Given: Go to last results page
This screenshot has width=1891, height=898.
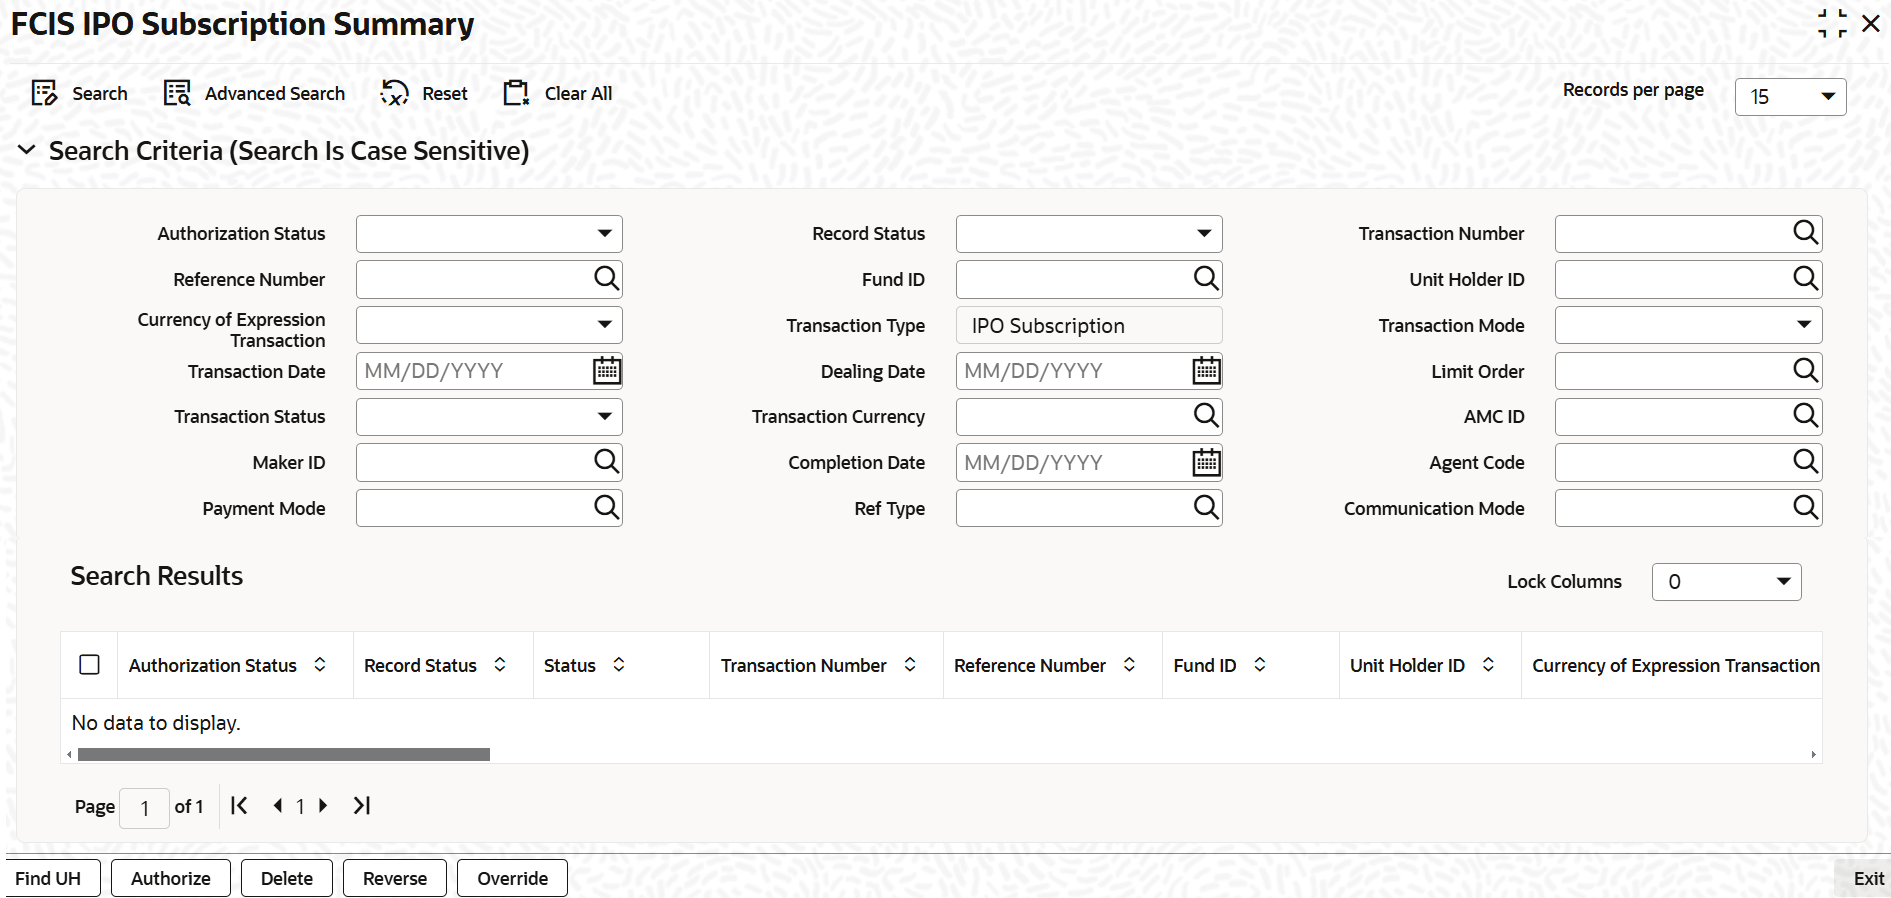Looking at the screenshot, I should pos(361,806).
